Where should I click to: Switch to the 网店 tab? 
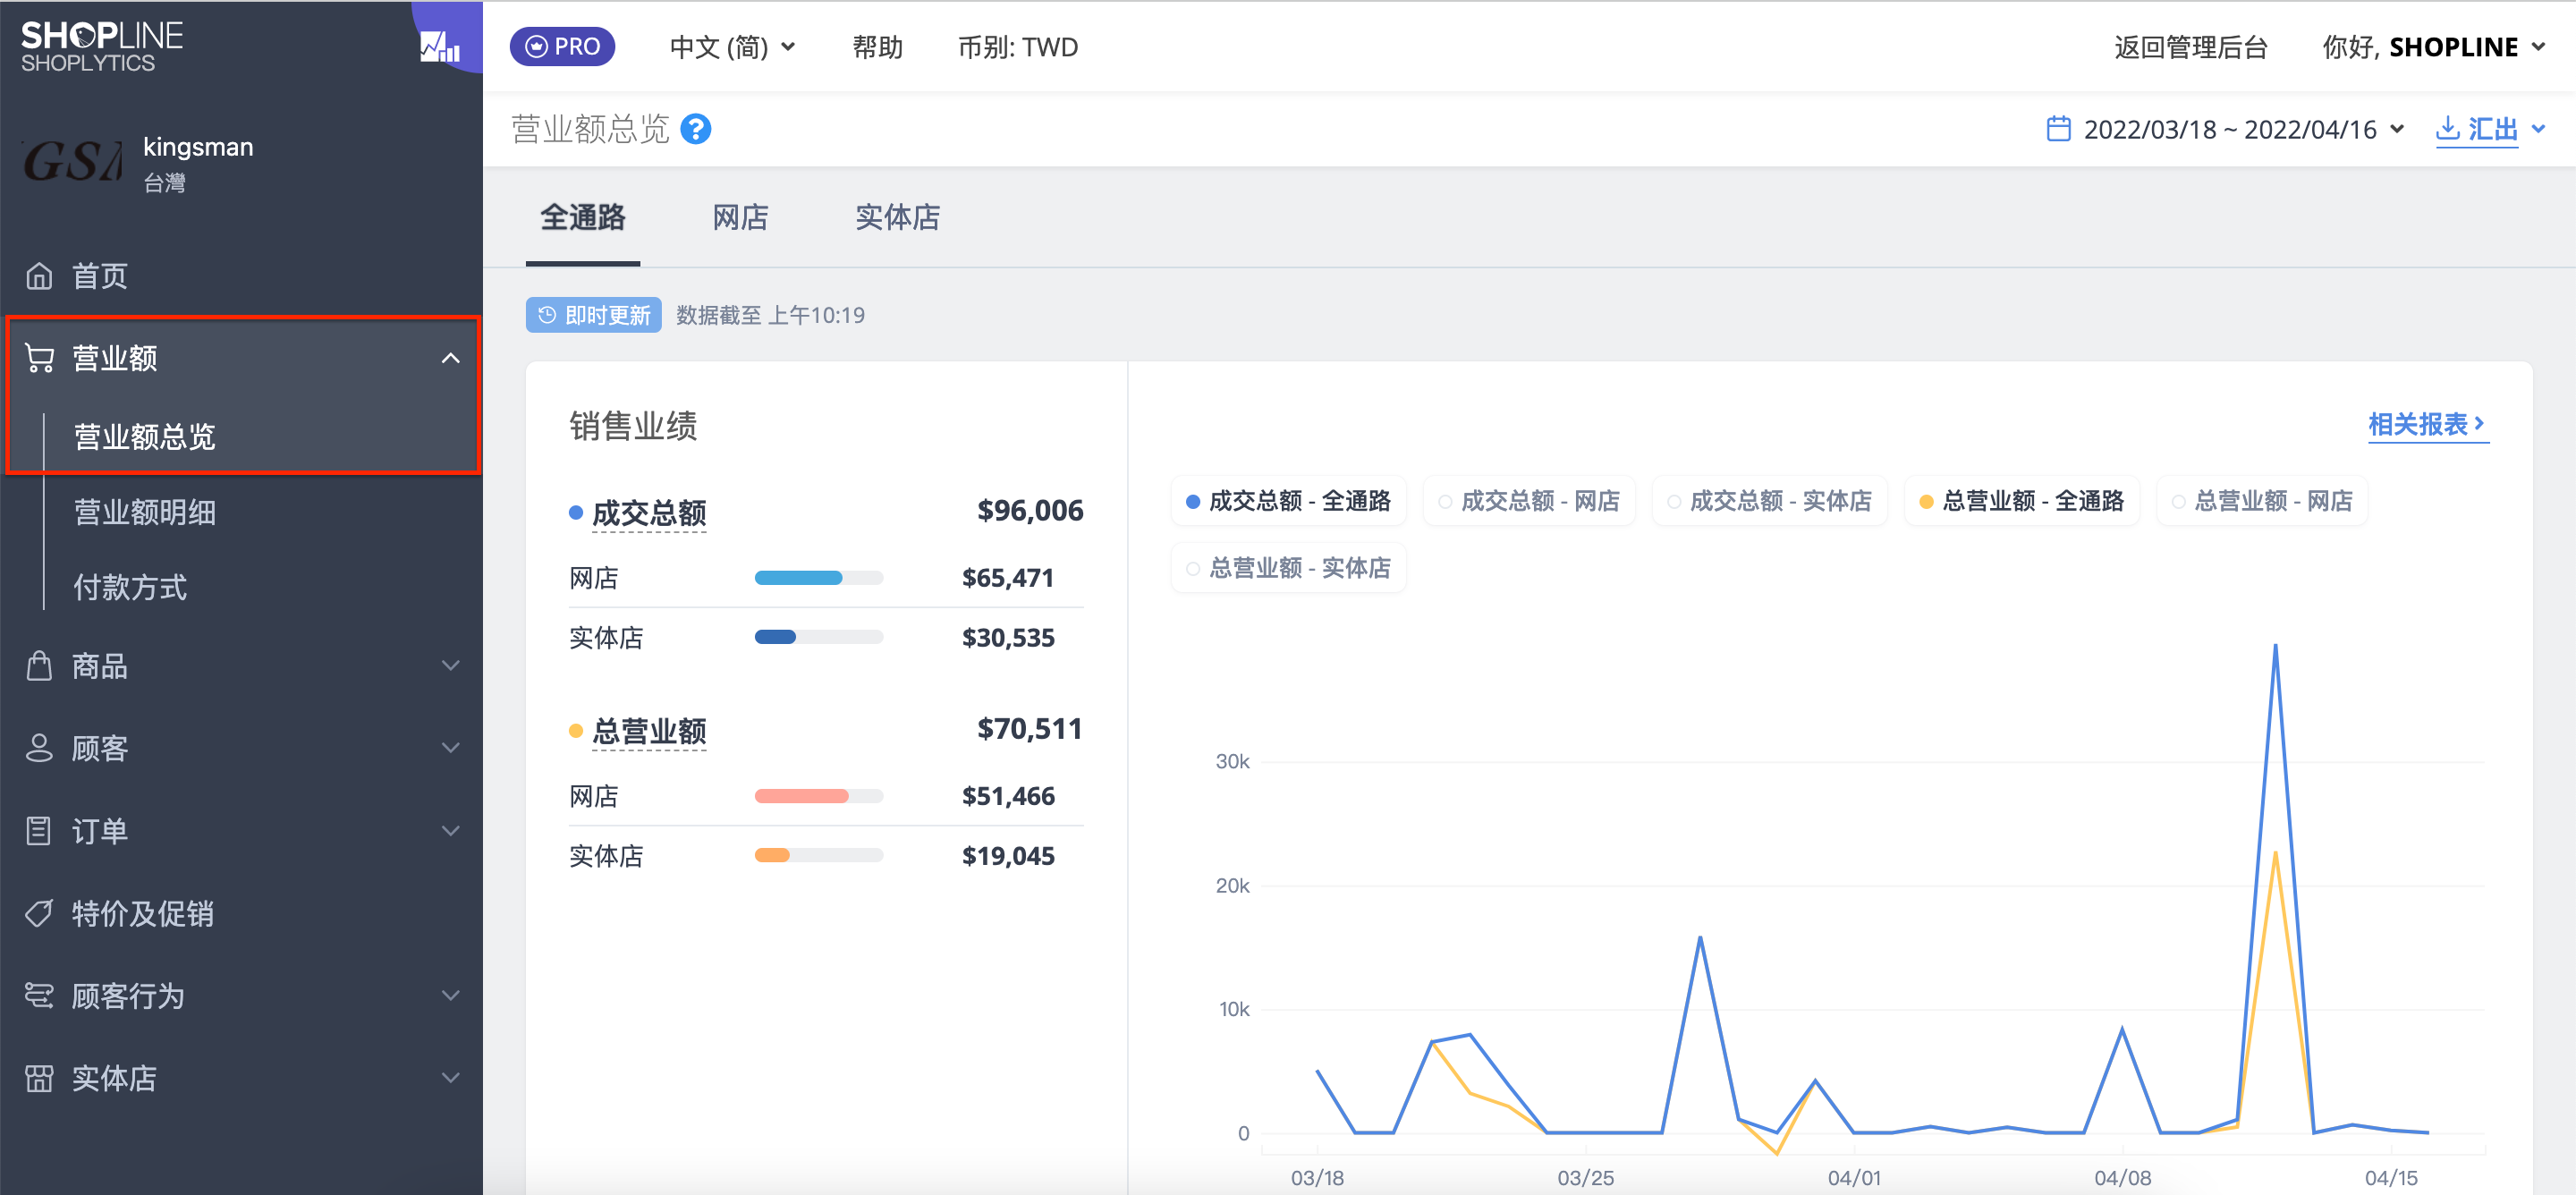pos(740,217)
